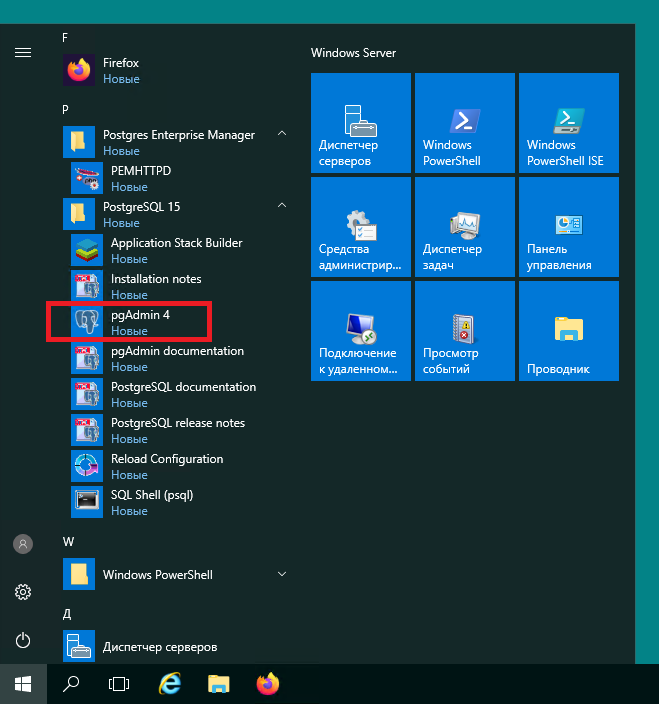
Task: Launch Firefox from taskbar
Action: click(268, 684)
